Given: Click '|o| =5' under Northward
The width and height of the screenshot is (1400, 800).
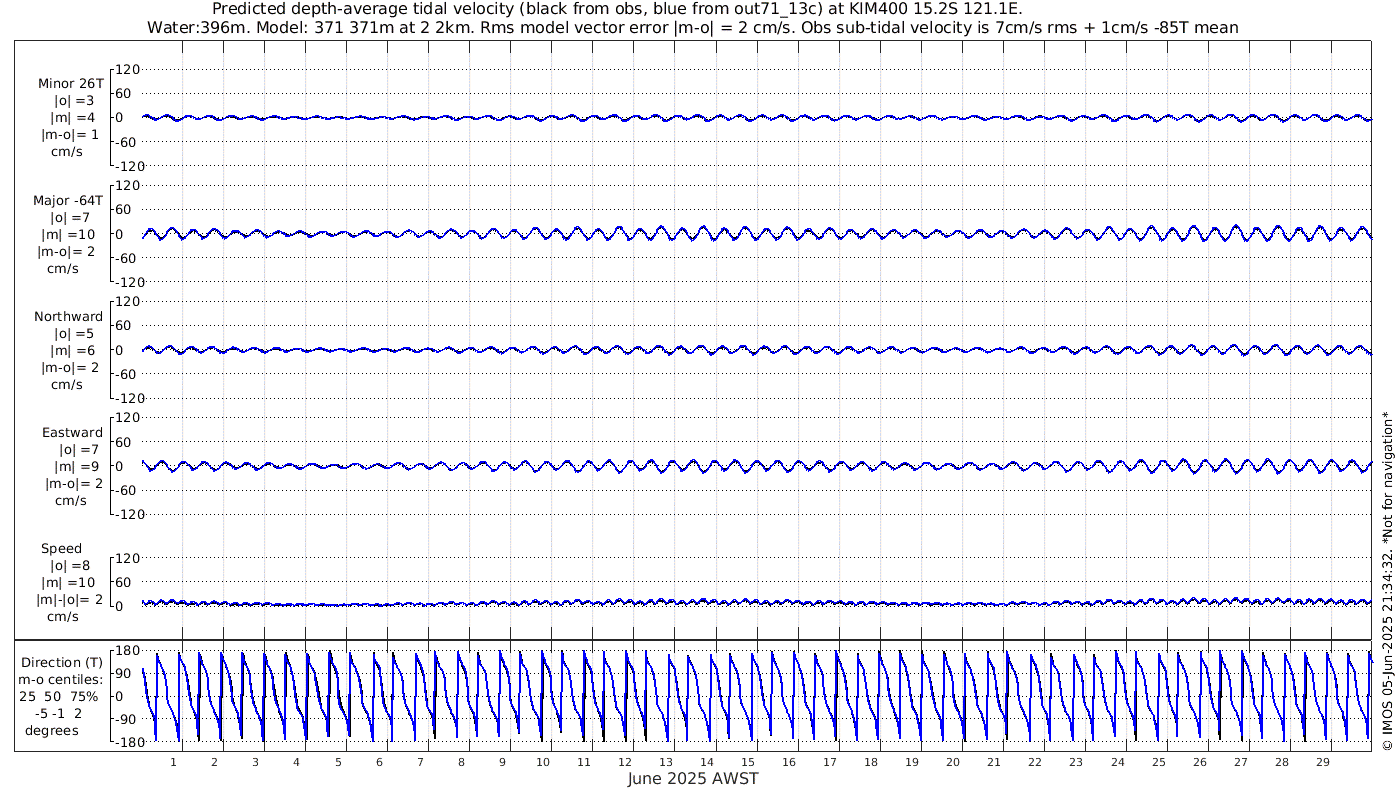Looking at the screenshot, I should pos(73,334).
